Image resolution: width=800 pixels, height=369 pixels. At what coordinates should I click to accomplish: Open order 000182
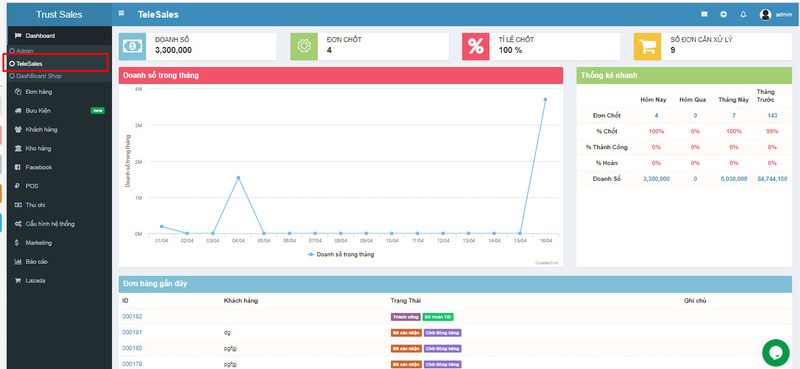(132, 317)
